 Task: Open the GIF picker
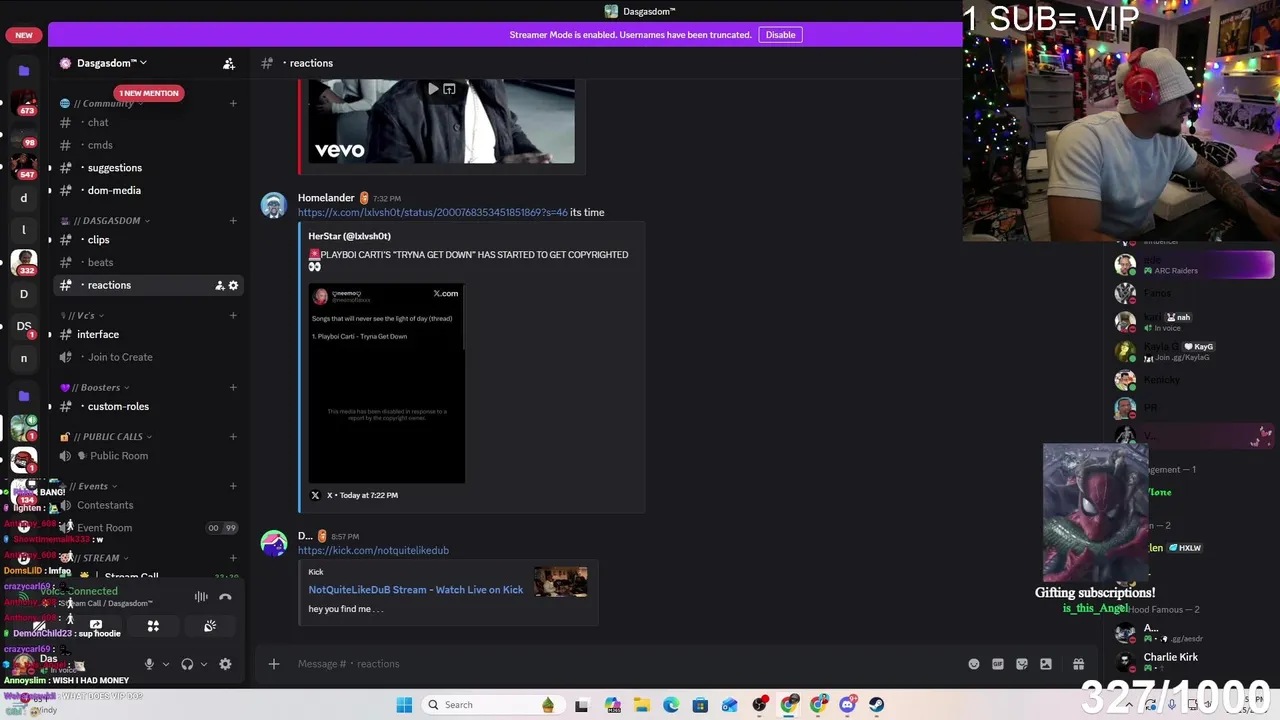(998, 664)
